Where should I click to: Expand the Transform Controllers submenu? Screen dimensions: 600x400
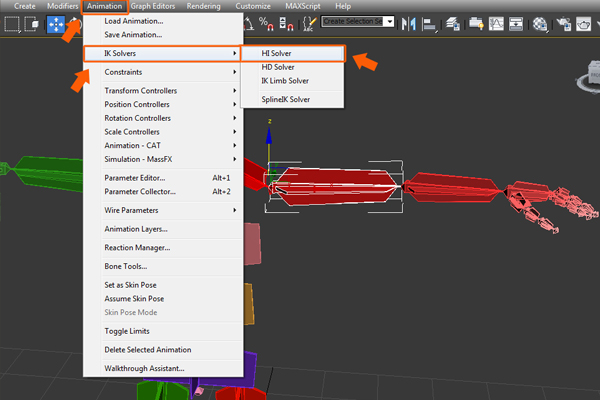click(163, 91)
